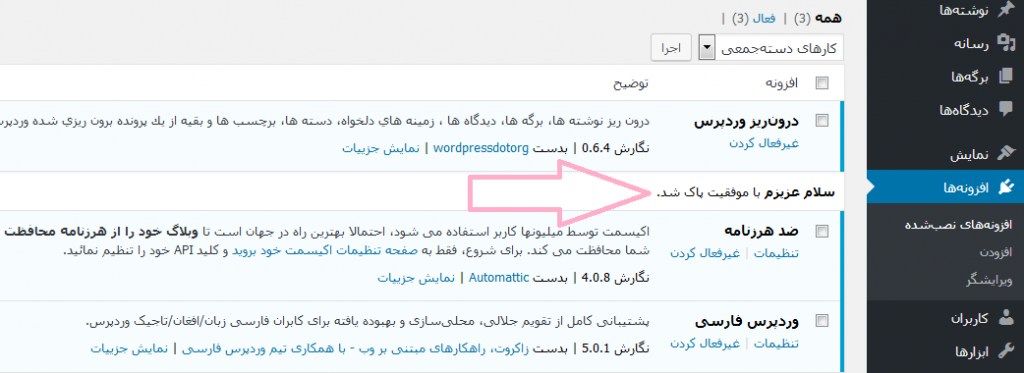Viewport: 1024px width, 373px height.
Task: Open نمایش جزییات for ضد هرزنامه
Action: pyautogui.click(x=415, y=278)
